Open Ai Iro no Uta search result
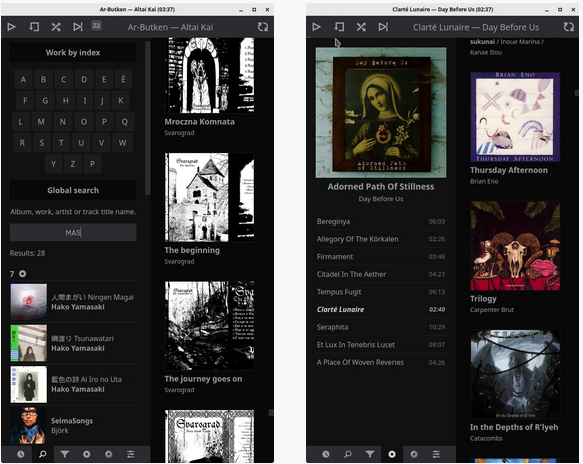This screenshot has width=583, height=464. coord(73,384)
